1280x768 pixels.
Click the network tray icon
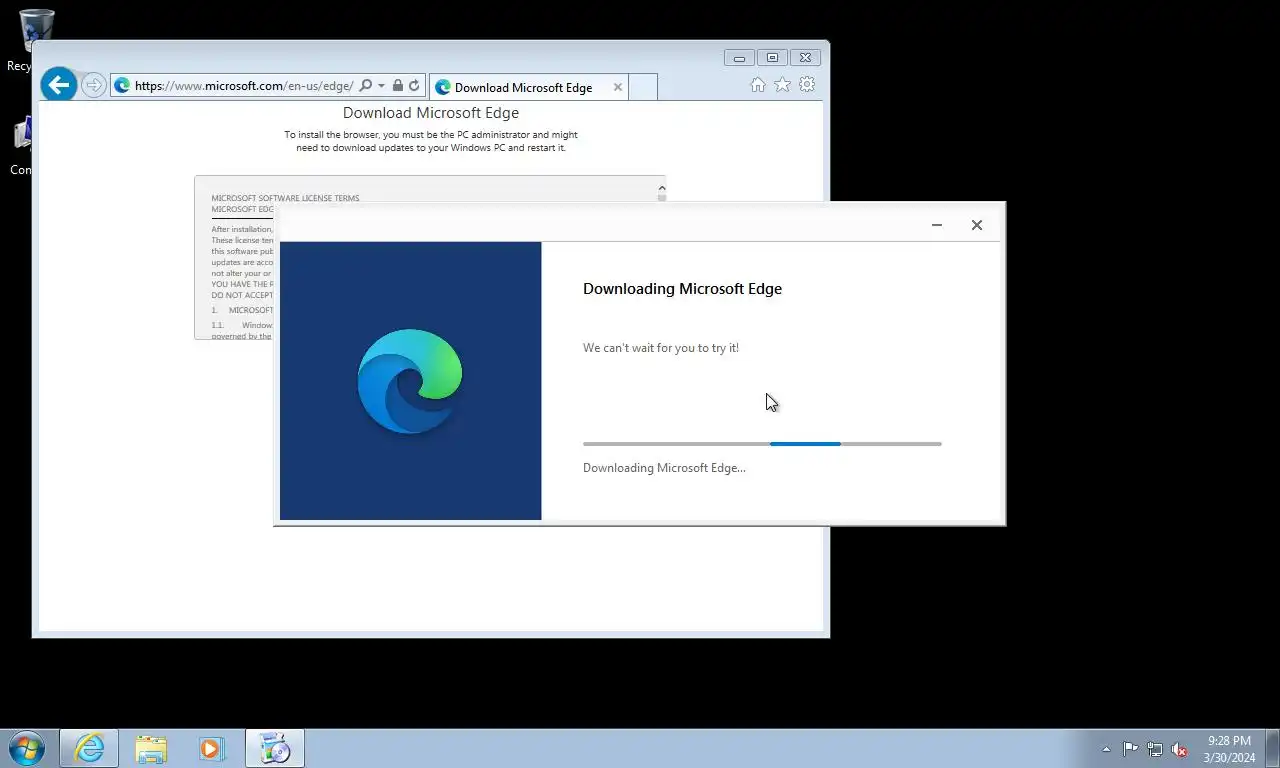pyautogui.click(x=1155, y=749)
